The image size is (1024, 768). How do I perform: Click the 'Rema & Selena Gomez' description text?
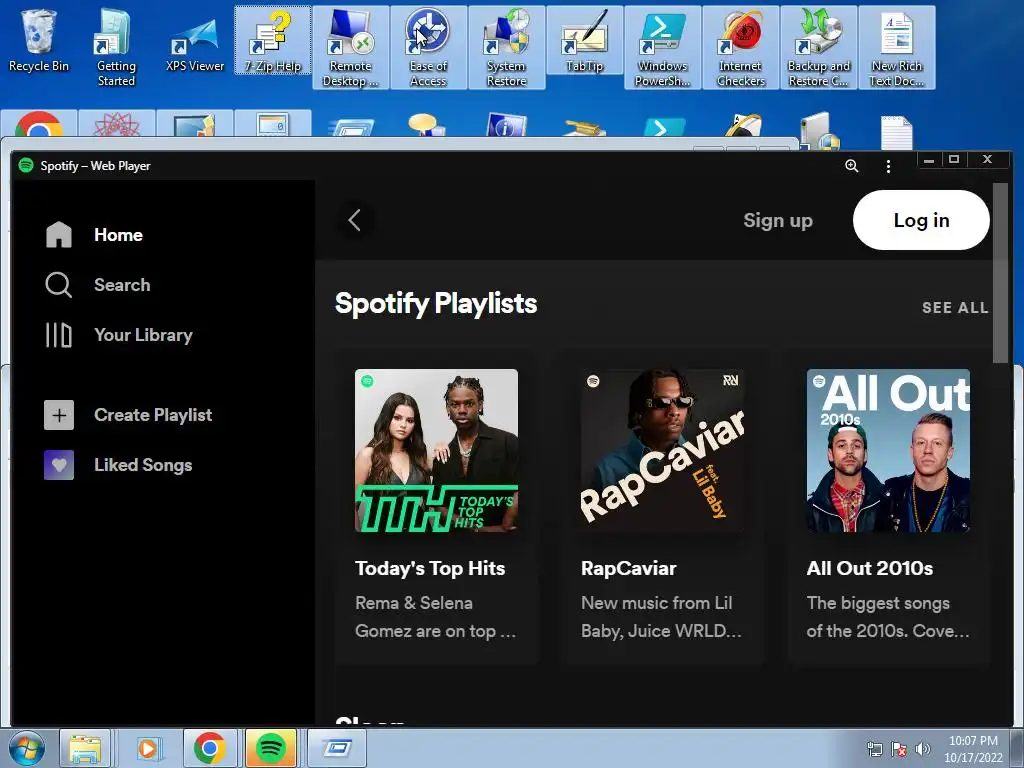click(x=436, y=616)
